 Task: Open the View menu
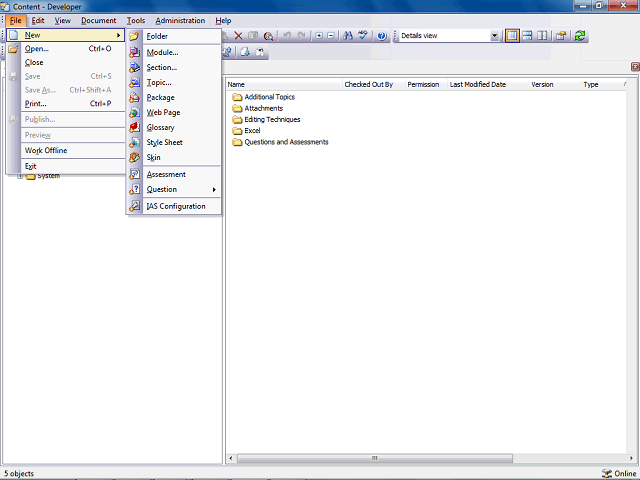pyautogui.click(x=62, y=20)
